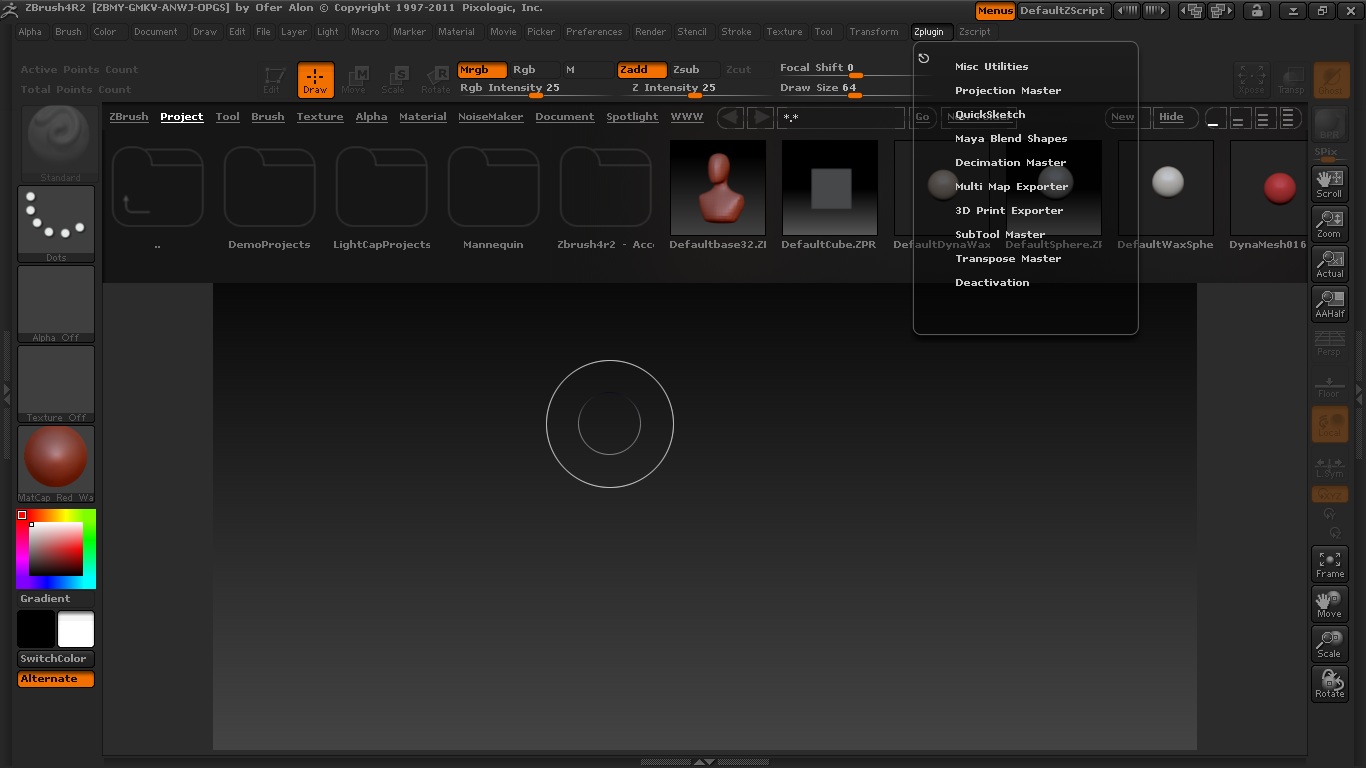The height and width of the screenshot is (768, 1366).
Task: Click the Menus button
Action: (x=995, y=11)
